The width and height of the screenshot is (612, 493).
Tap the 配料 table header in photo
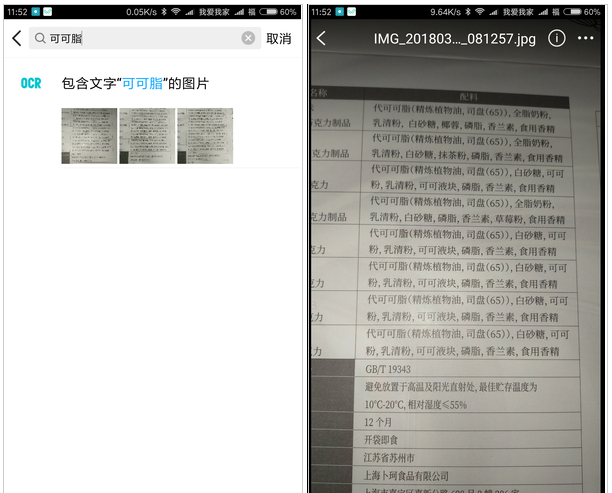468,97
